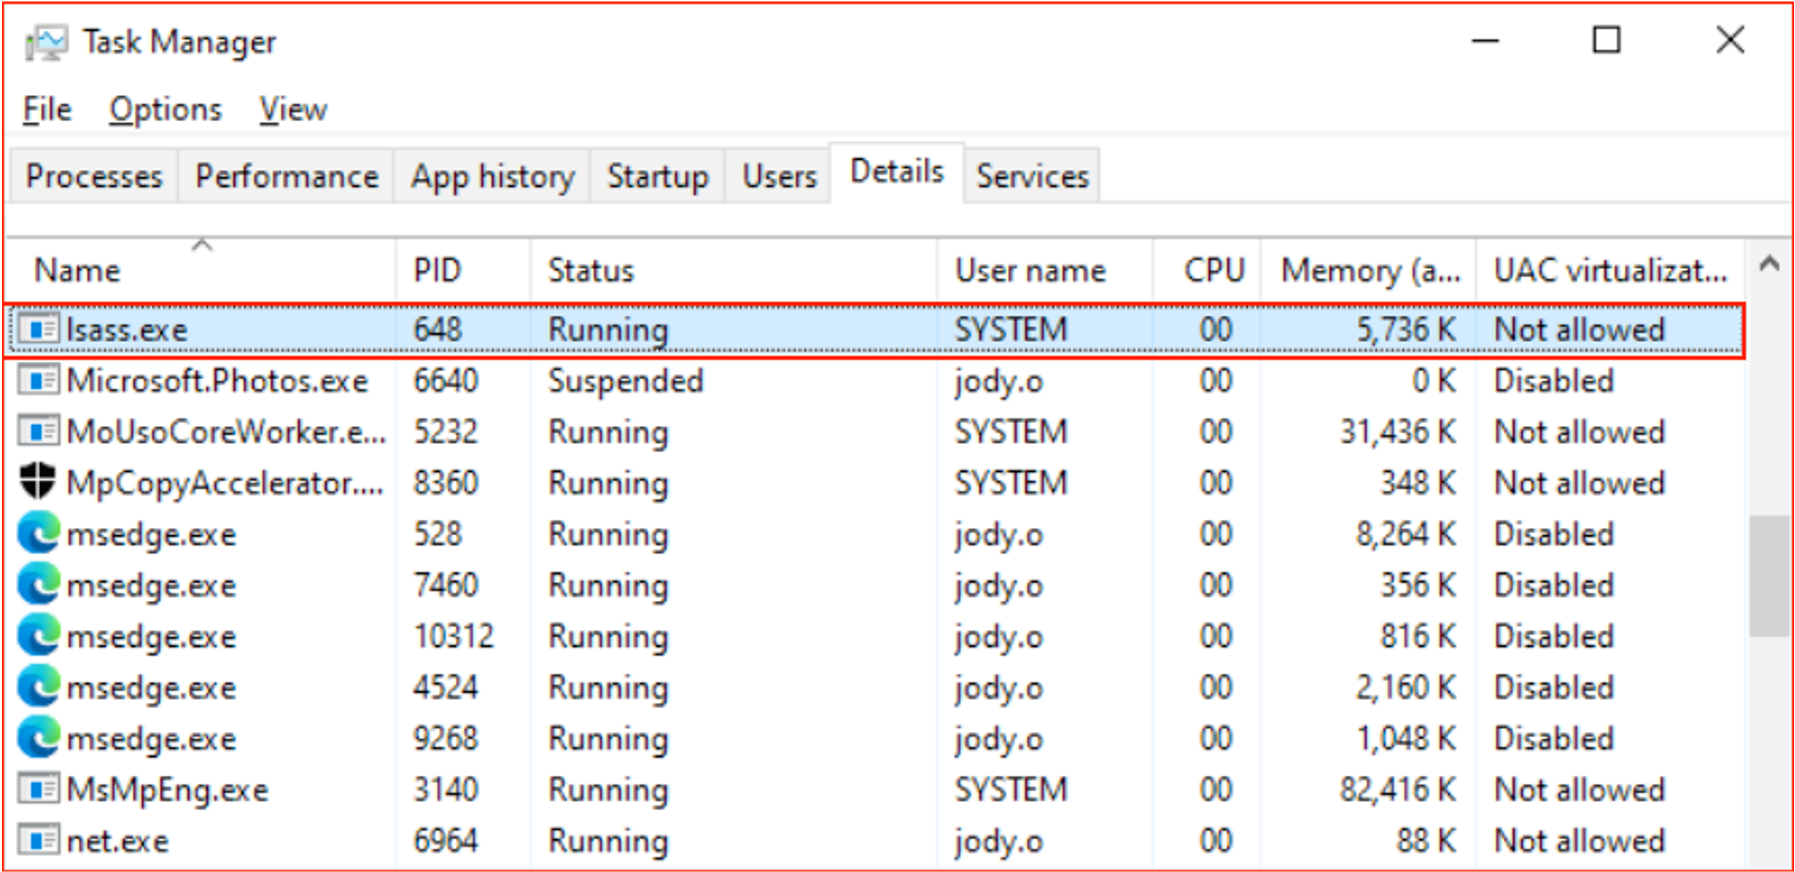Select the lsass.exe process name

pyautogui.click(x=127, y=329)
